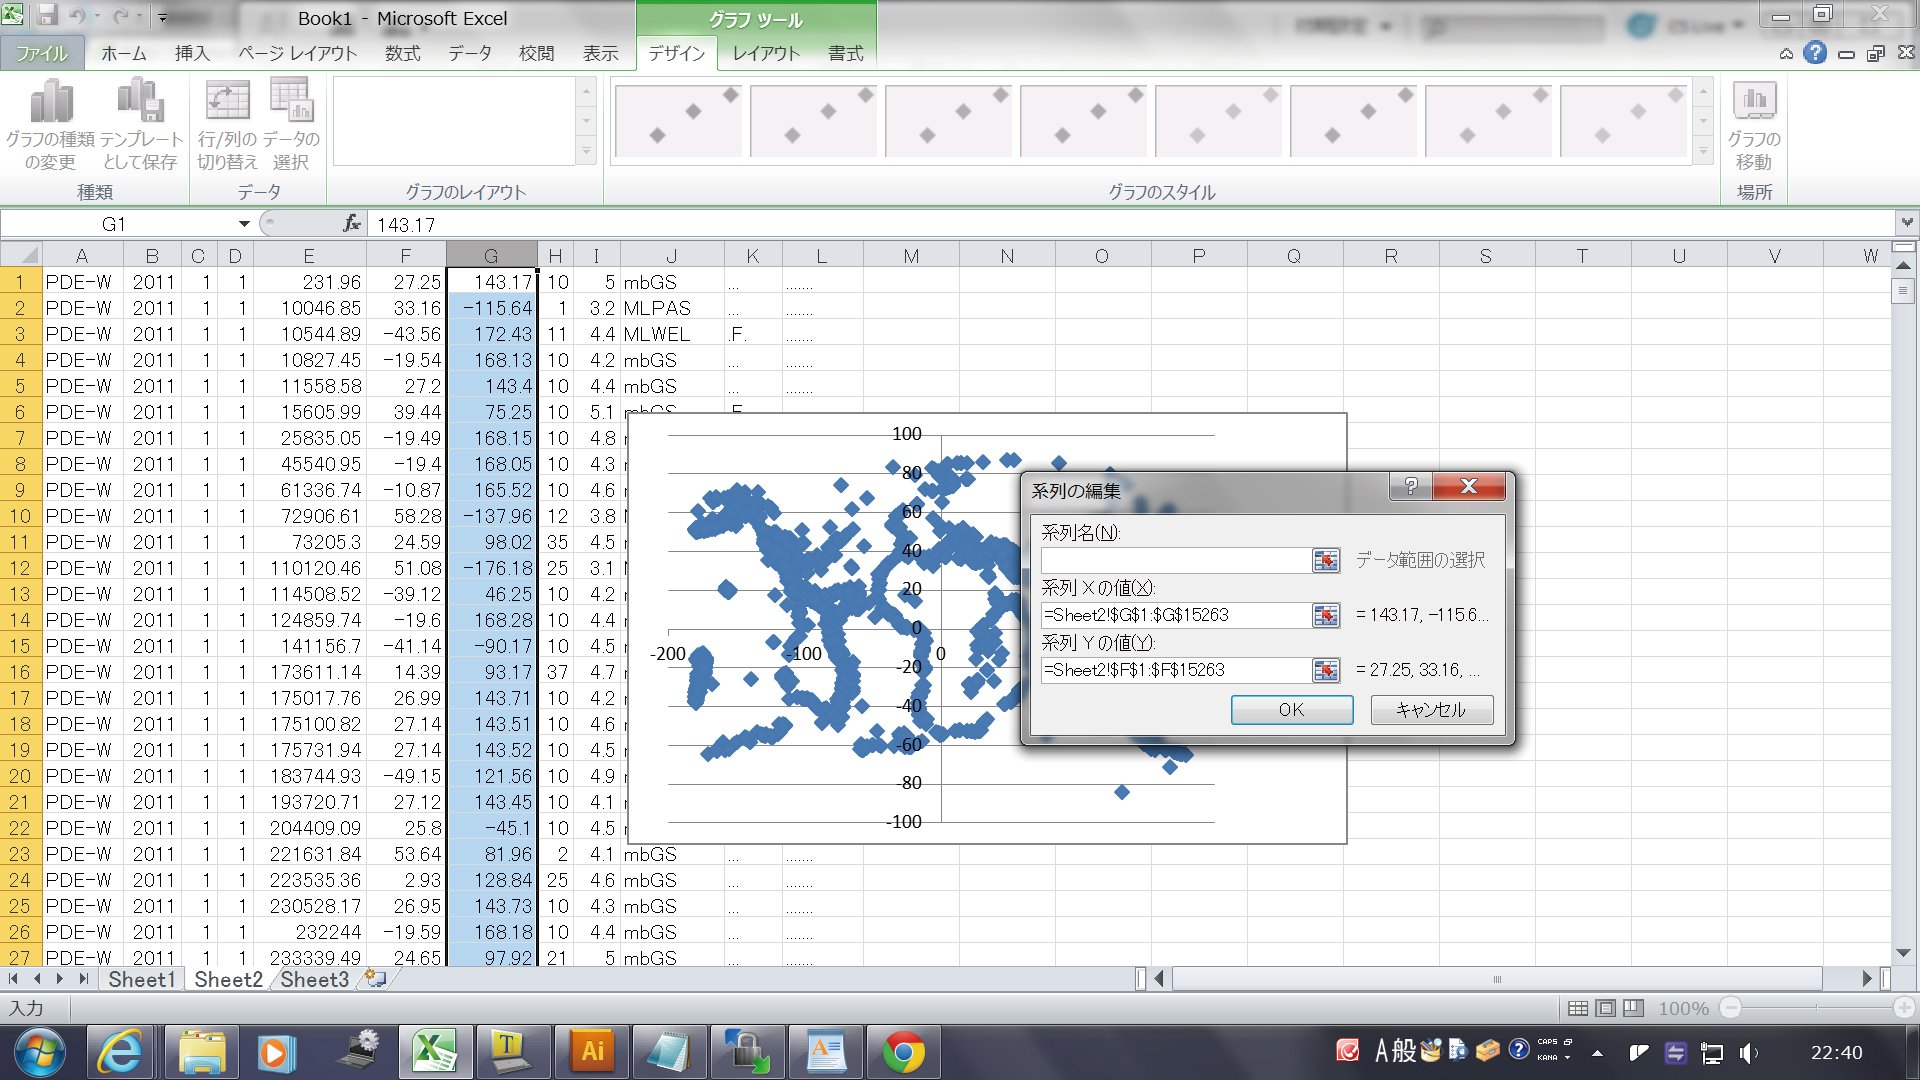Open Quick Access Toolbar customize dropdown
Screen dimensions: 1920x1080
click(162, 18)
